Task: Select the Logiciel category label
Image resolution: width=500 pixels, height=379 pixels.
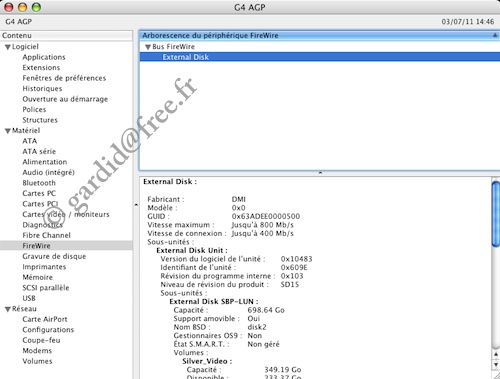Action: [x=25, y=47]
